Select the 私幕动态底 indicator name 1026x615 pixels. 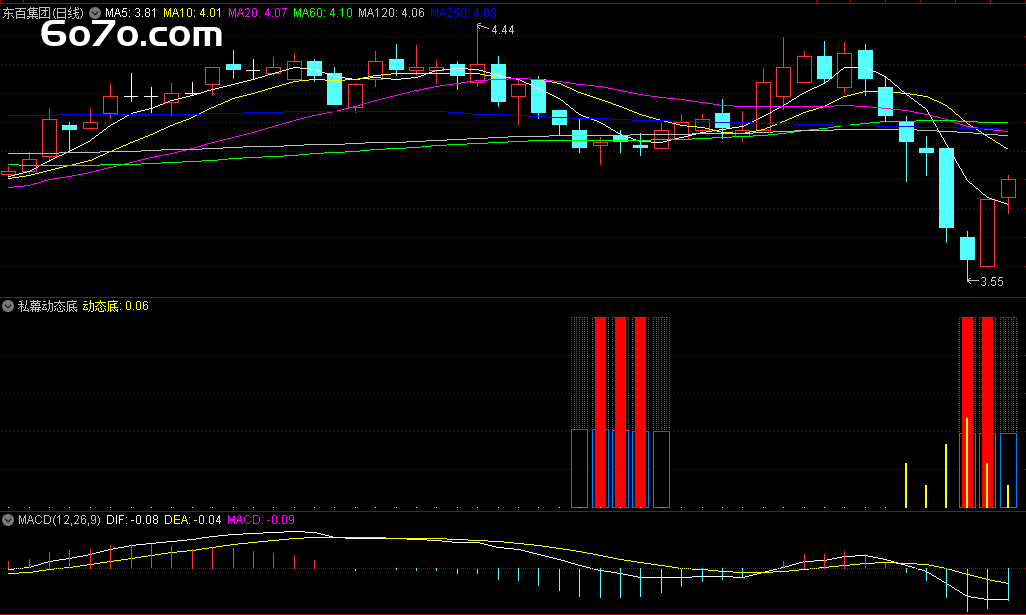click(47, 306)
